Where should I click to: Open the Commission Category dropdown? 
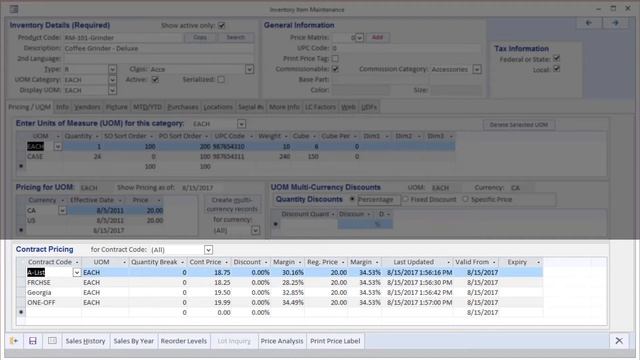(477, 69)
